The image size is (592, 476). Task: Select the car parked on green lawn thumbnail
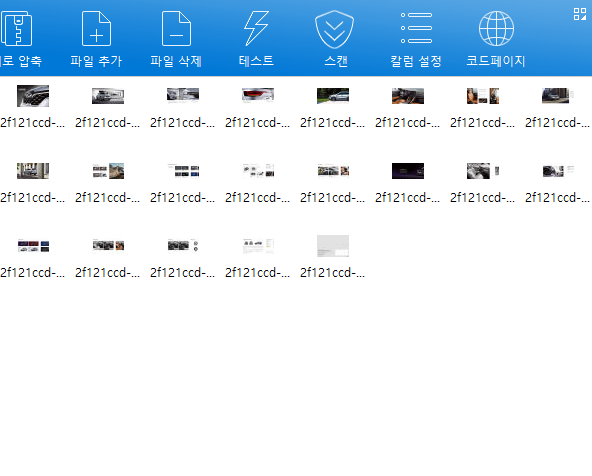pos(333,96)
